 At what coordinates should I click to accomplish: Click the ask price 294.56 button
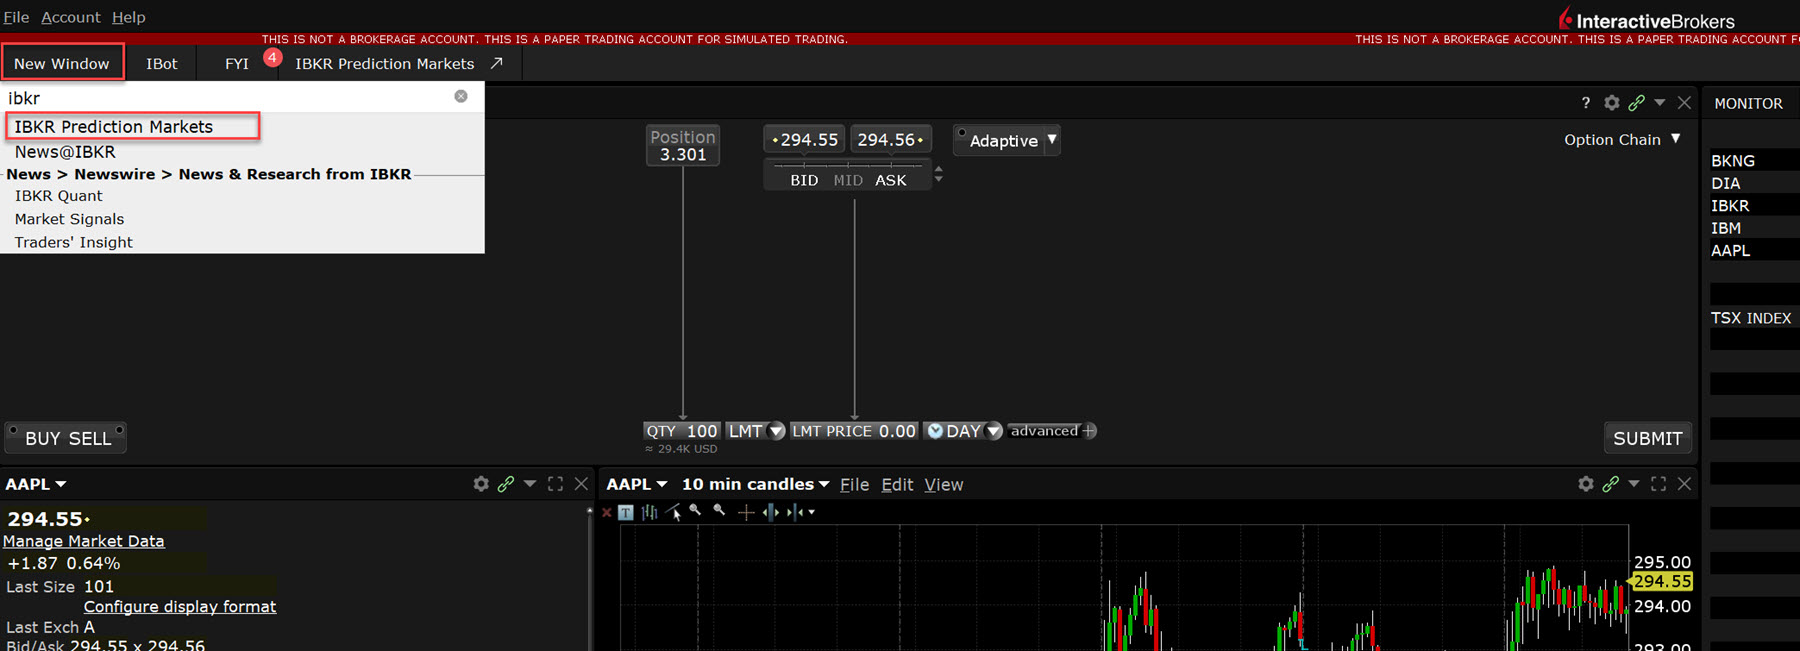[x=891, y=140]
